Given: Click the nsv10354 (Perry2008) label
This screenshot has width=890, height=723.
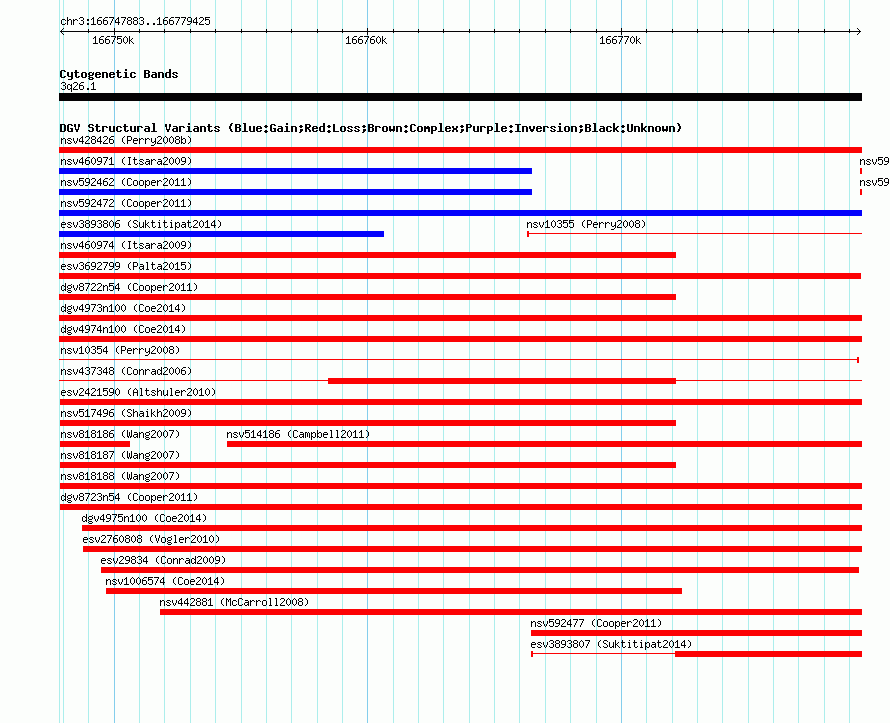Looking at the screenshot, I should pyautogui.click(x=120, y=350).
